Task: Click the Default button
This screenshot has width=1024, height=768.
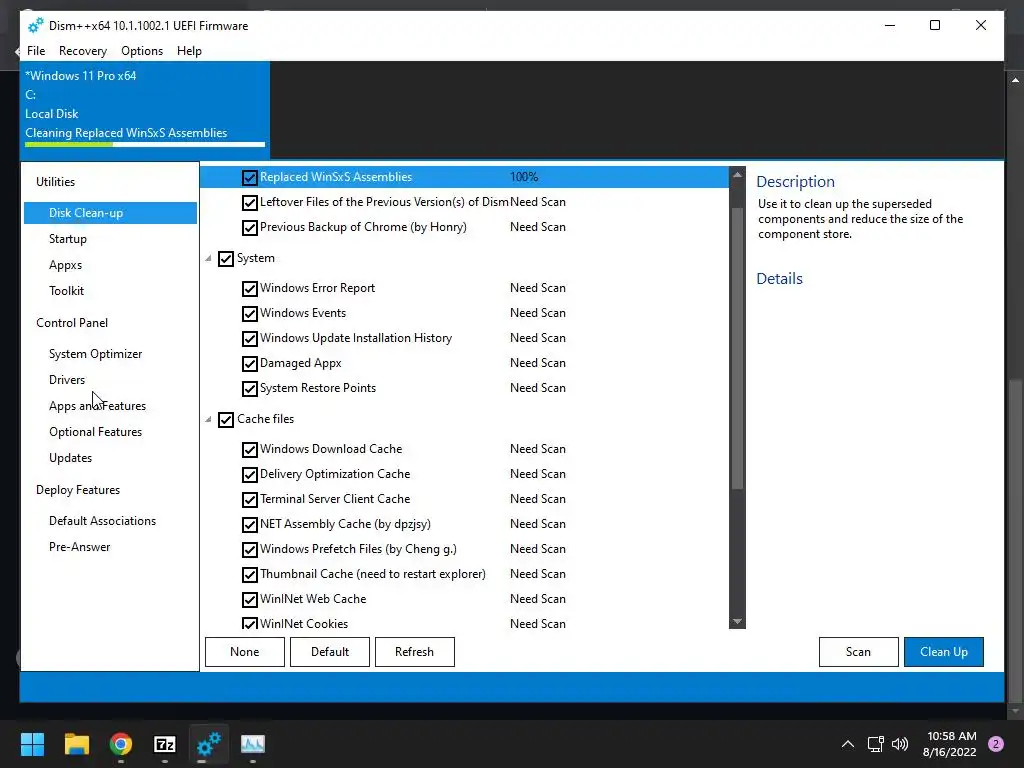Action: point(330,652)
